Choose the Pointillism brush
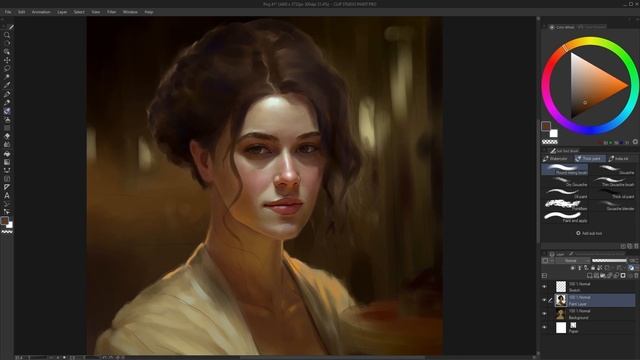The height and width of the screenshot is (360, 640). (565, 205)
